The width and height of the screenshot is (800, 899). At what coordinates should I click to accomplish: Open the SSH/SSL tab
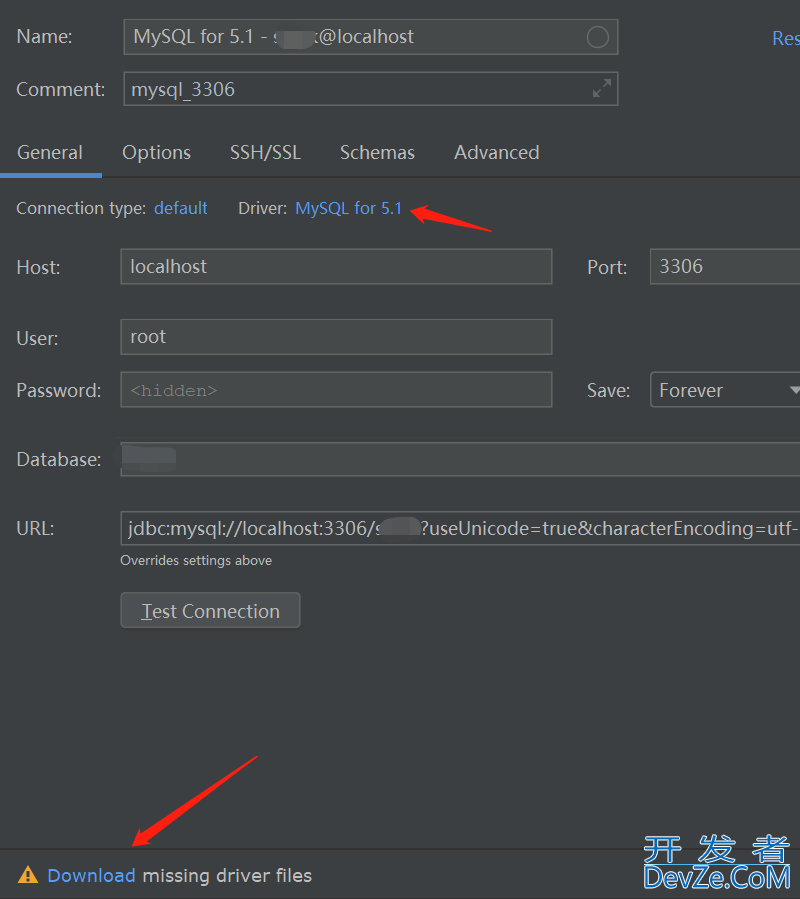click(265, 153)
